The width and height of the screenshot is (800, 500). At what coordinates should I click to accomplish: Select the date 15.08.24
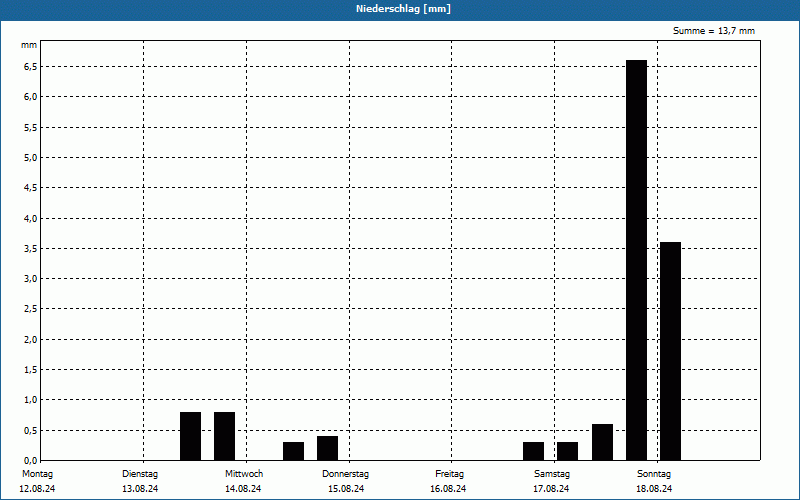pos(346,489)
